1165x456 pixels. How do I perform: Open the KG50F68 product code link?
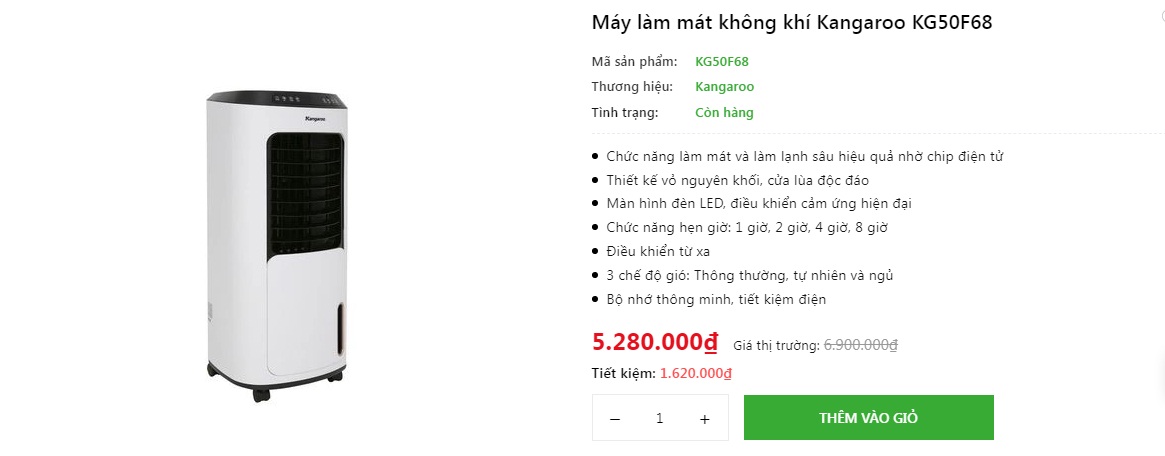pos(722,62)
